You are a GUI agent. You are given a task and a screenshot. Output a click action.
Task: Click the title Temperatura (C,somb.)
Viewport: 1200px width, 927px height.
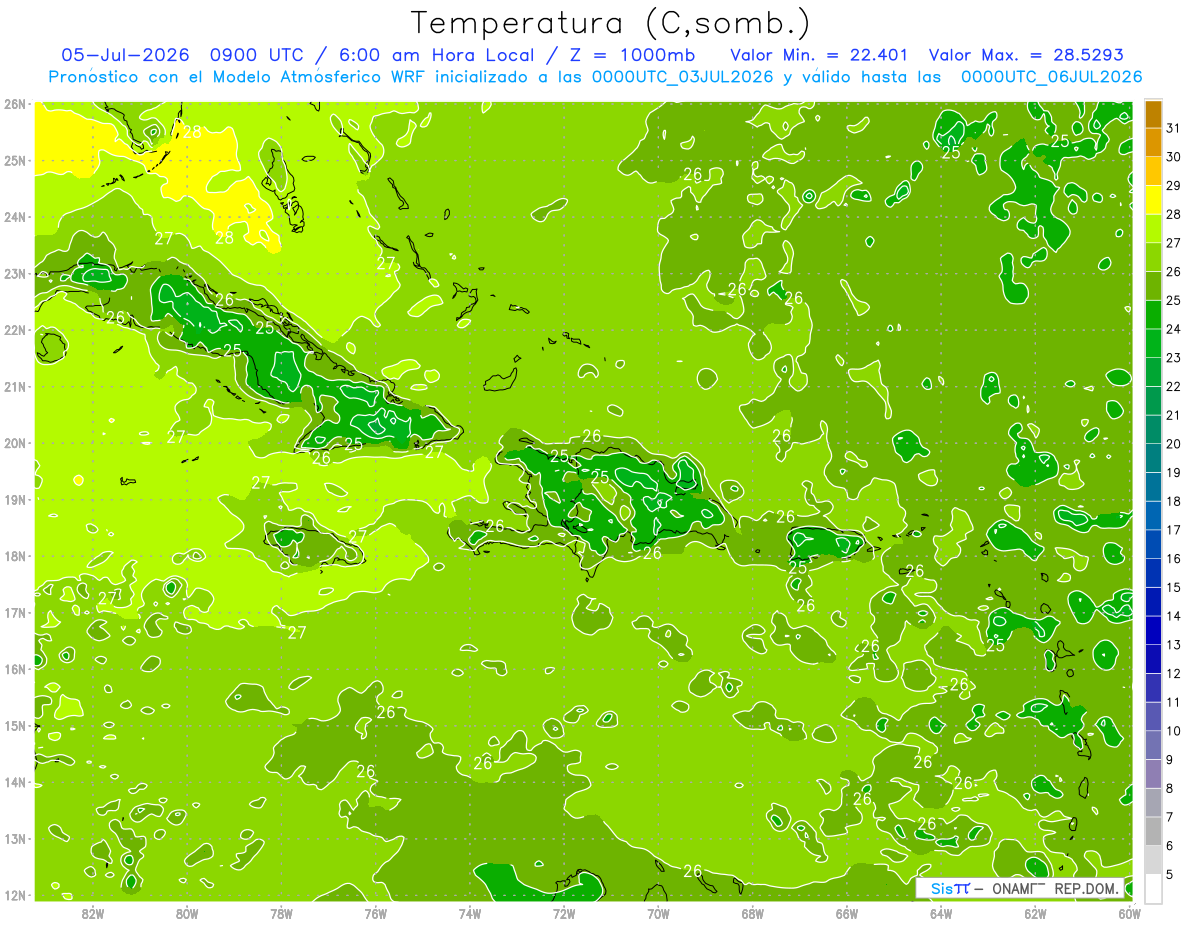611,23
